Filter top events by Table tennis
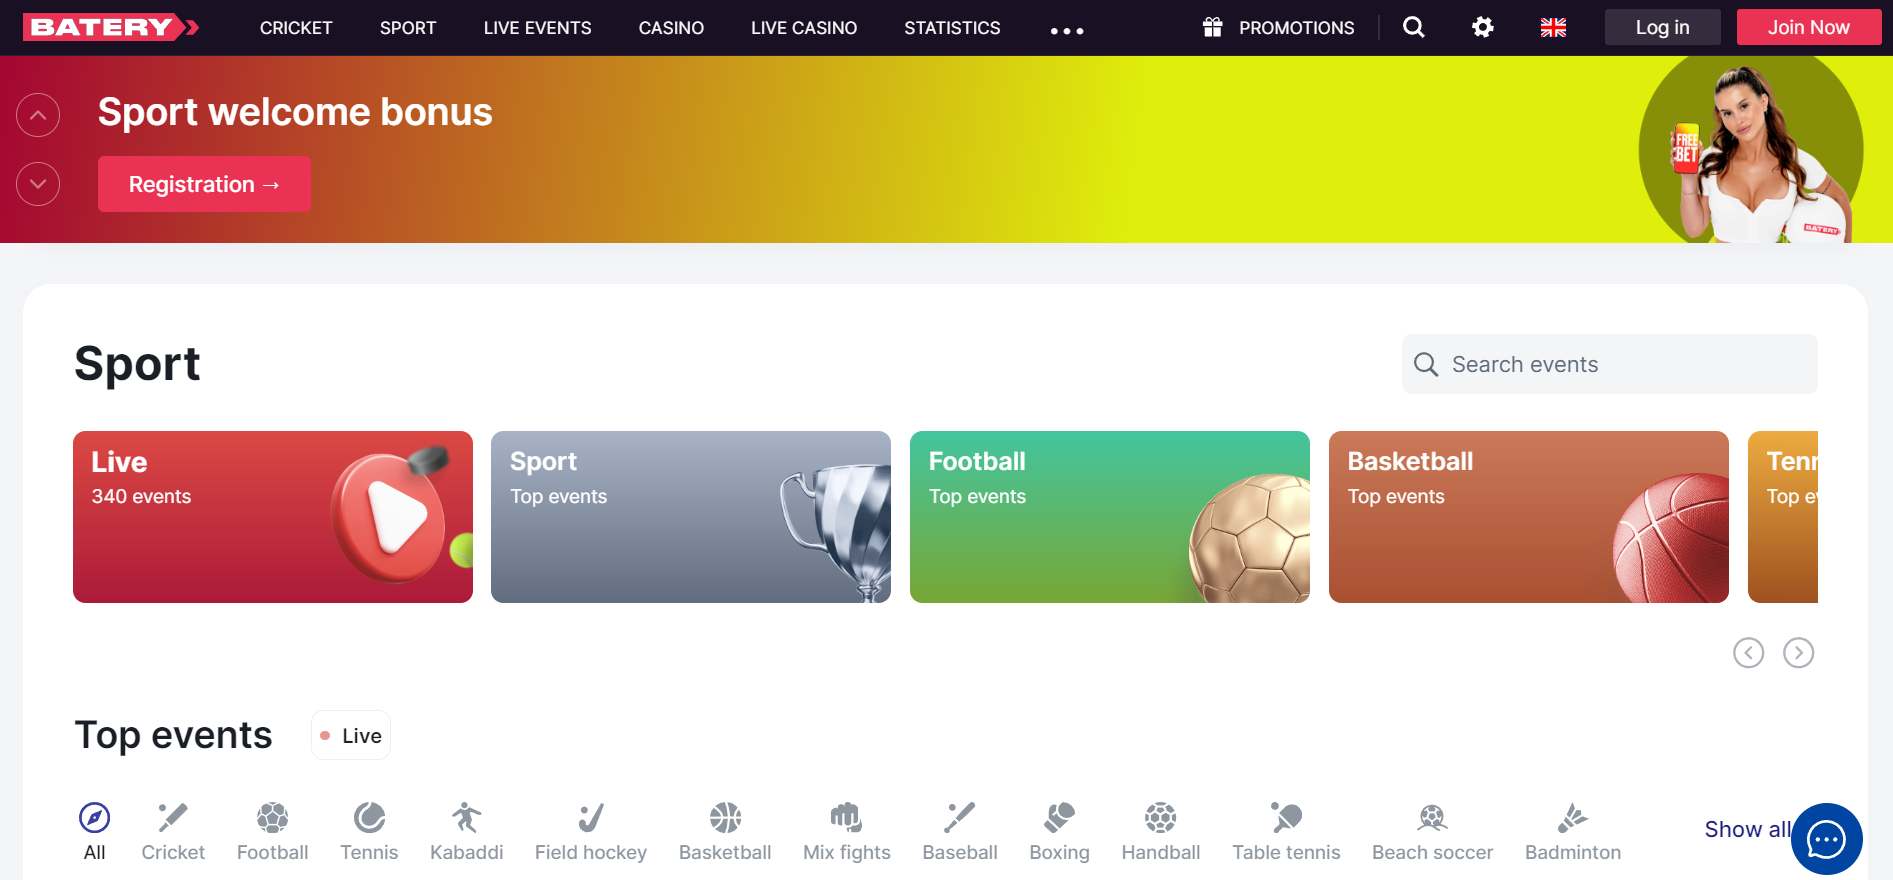The image size is (1893, 880). (1287, 831)
